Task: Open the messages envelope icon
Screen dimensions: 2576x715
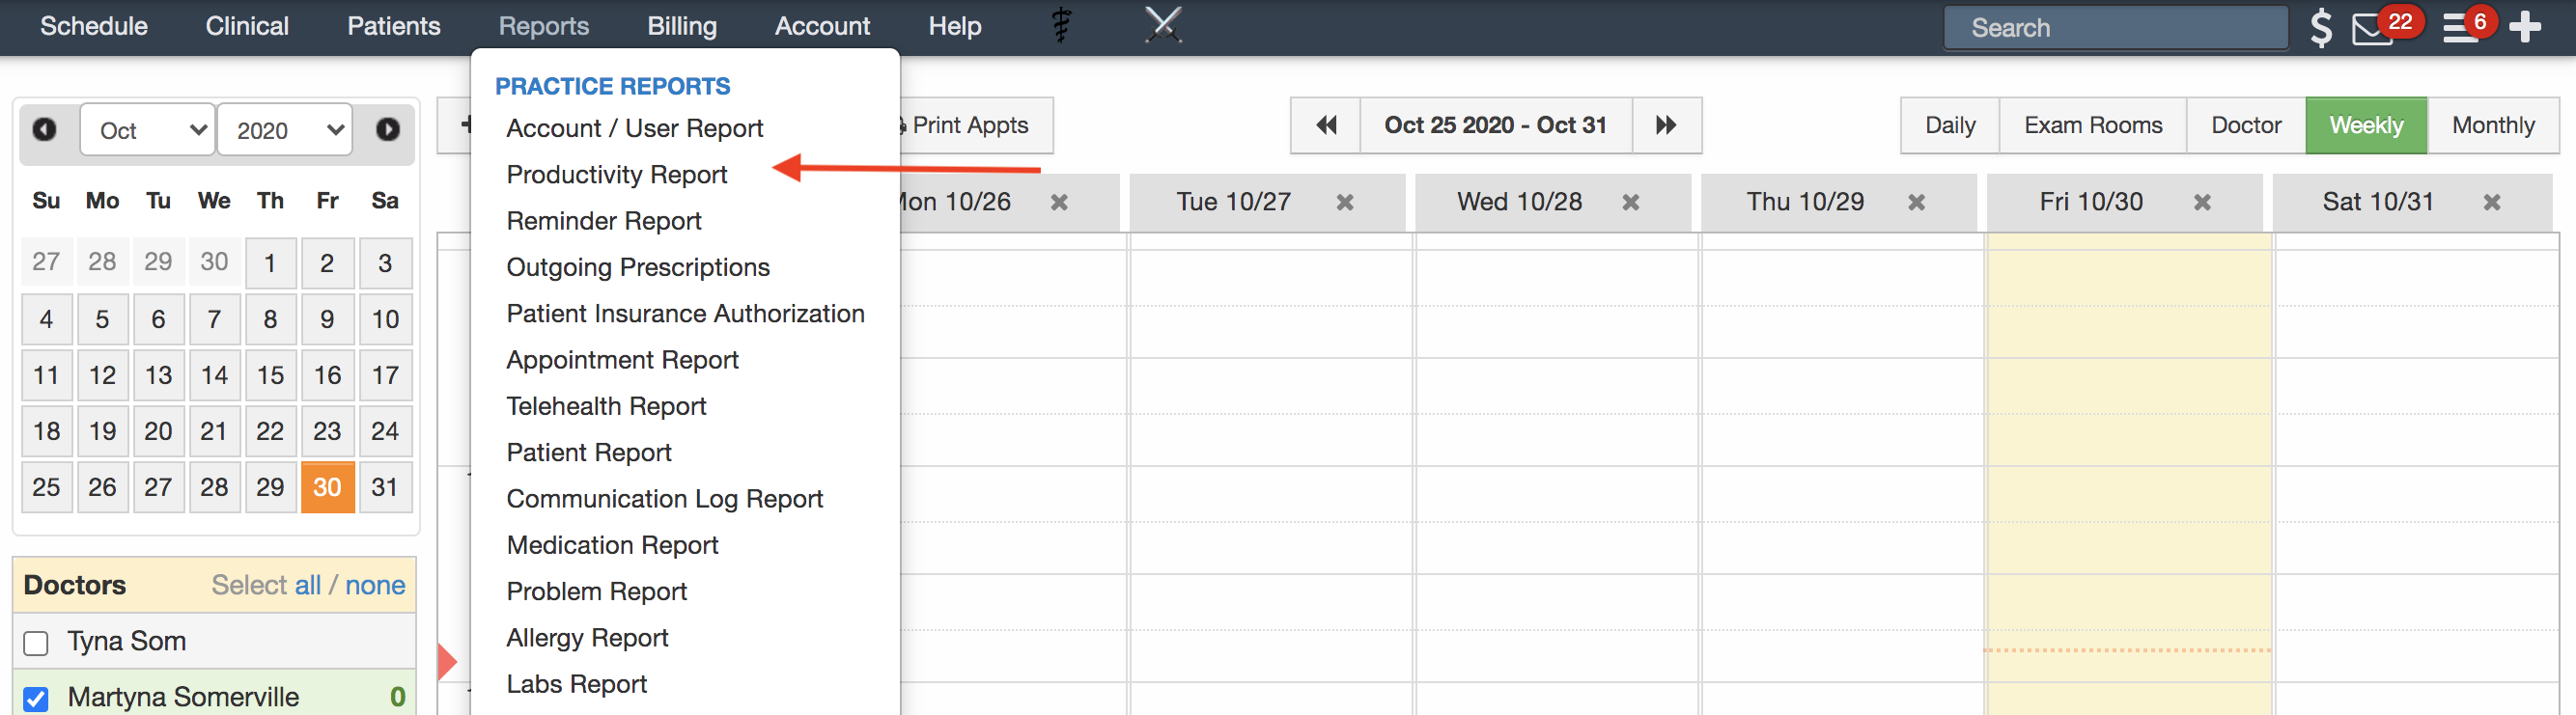Action: tap(2372, 28)
